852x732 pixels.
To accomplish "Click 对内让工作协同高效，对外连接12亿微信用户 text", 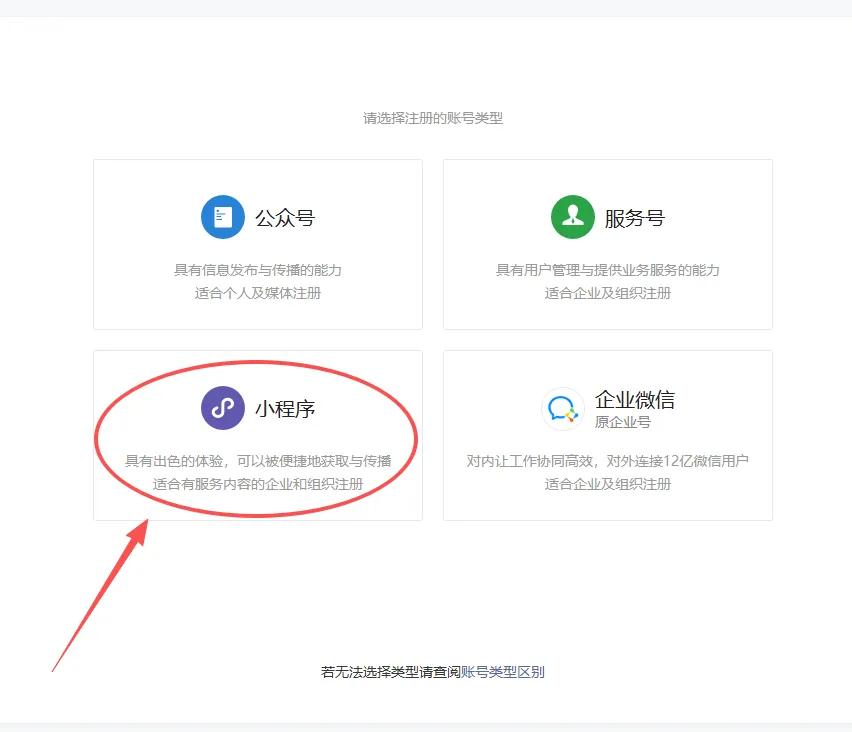I will (607, 461).
